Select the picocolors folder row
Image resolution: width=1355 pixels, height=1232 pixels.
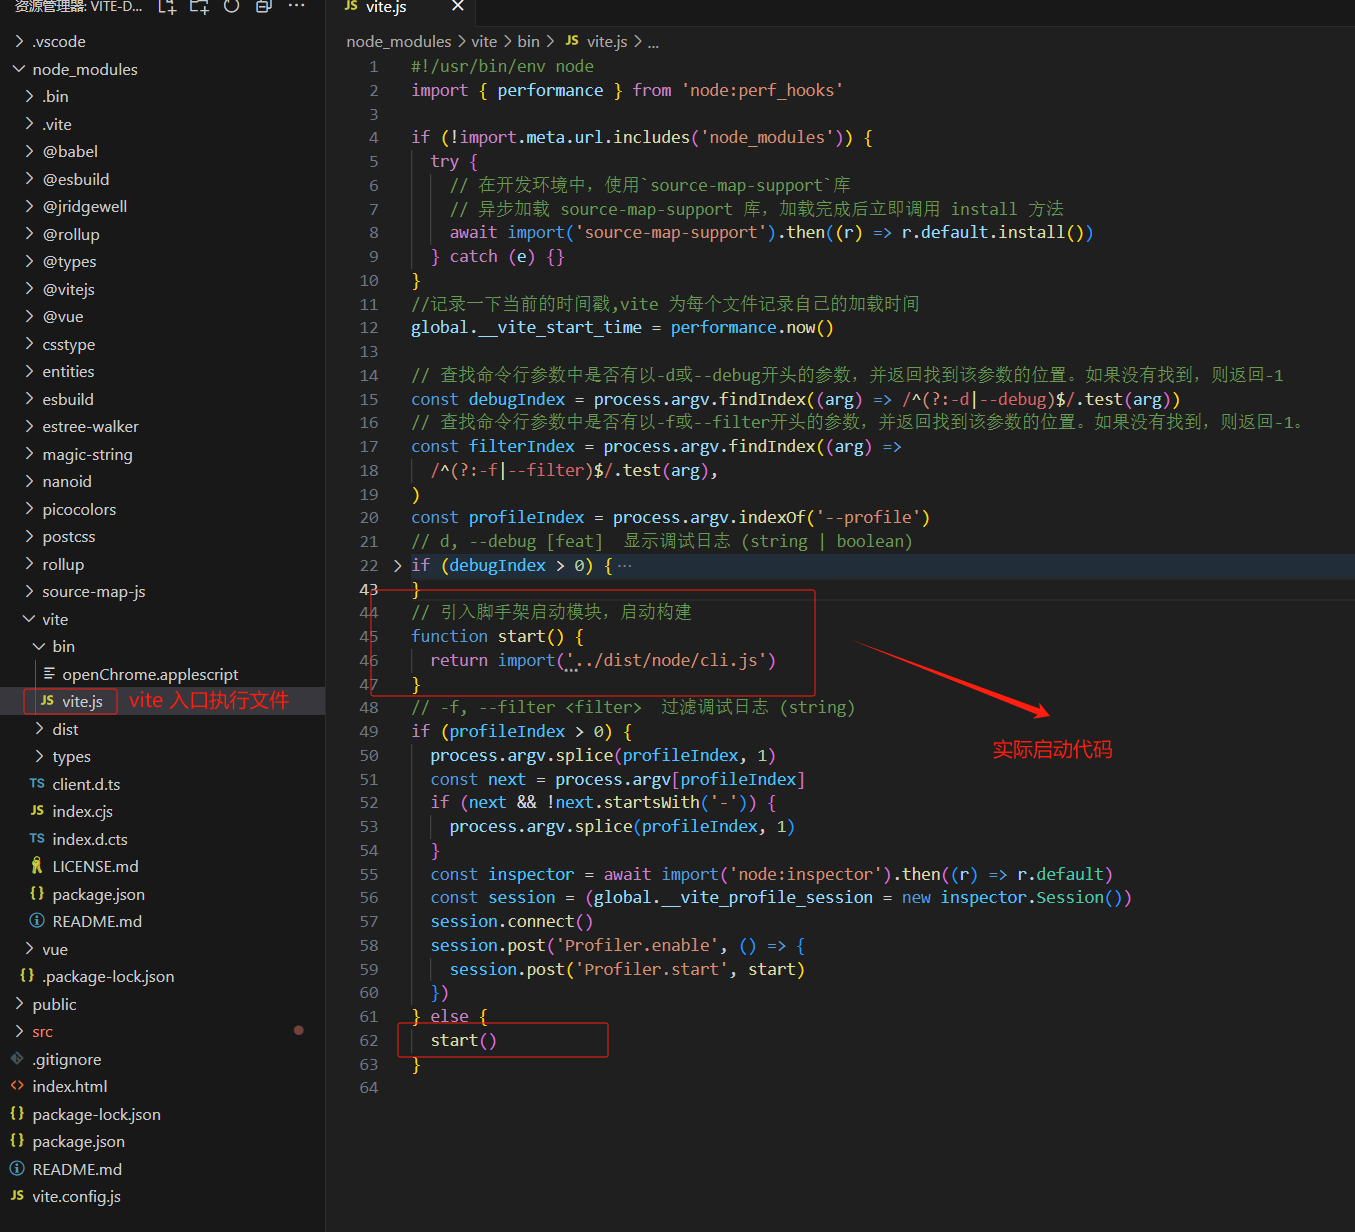162,509
